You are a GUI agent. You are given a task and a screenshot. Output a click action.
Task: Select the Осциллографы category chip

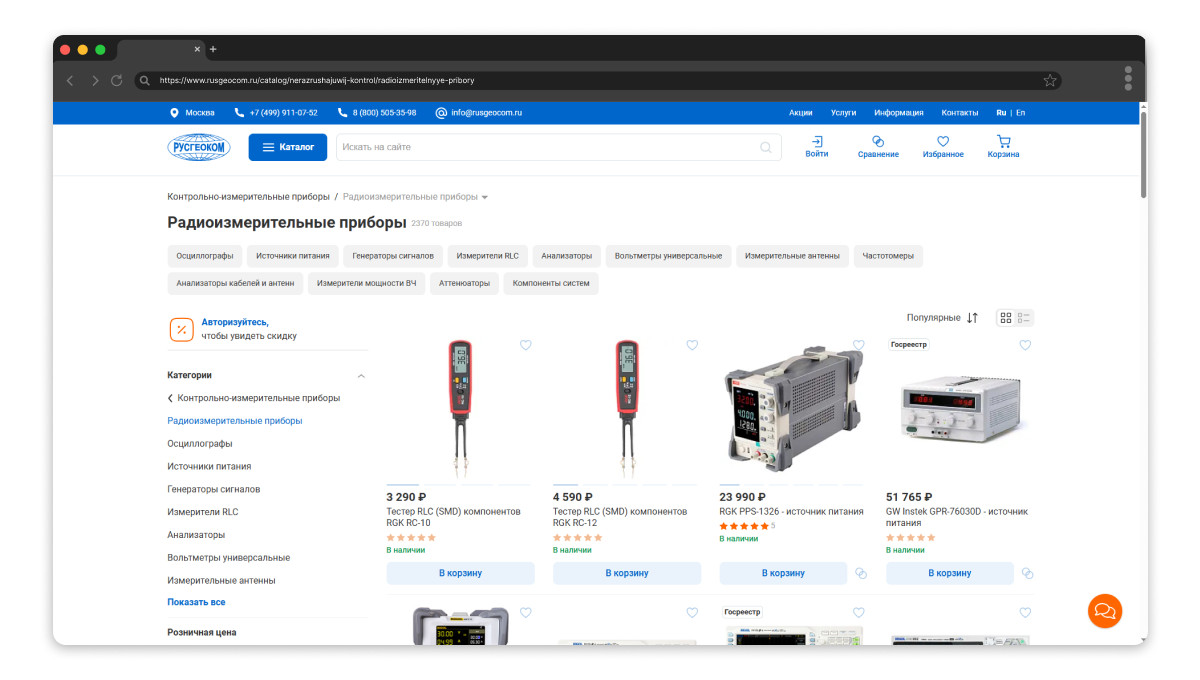click(205, 256)
